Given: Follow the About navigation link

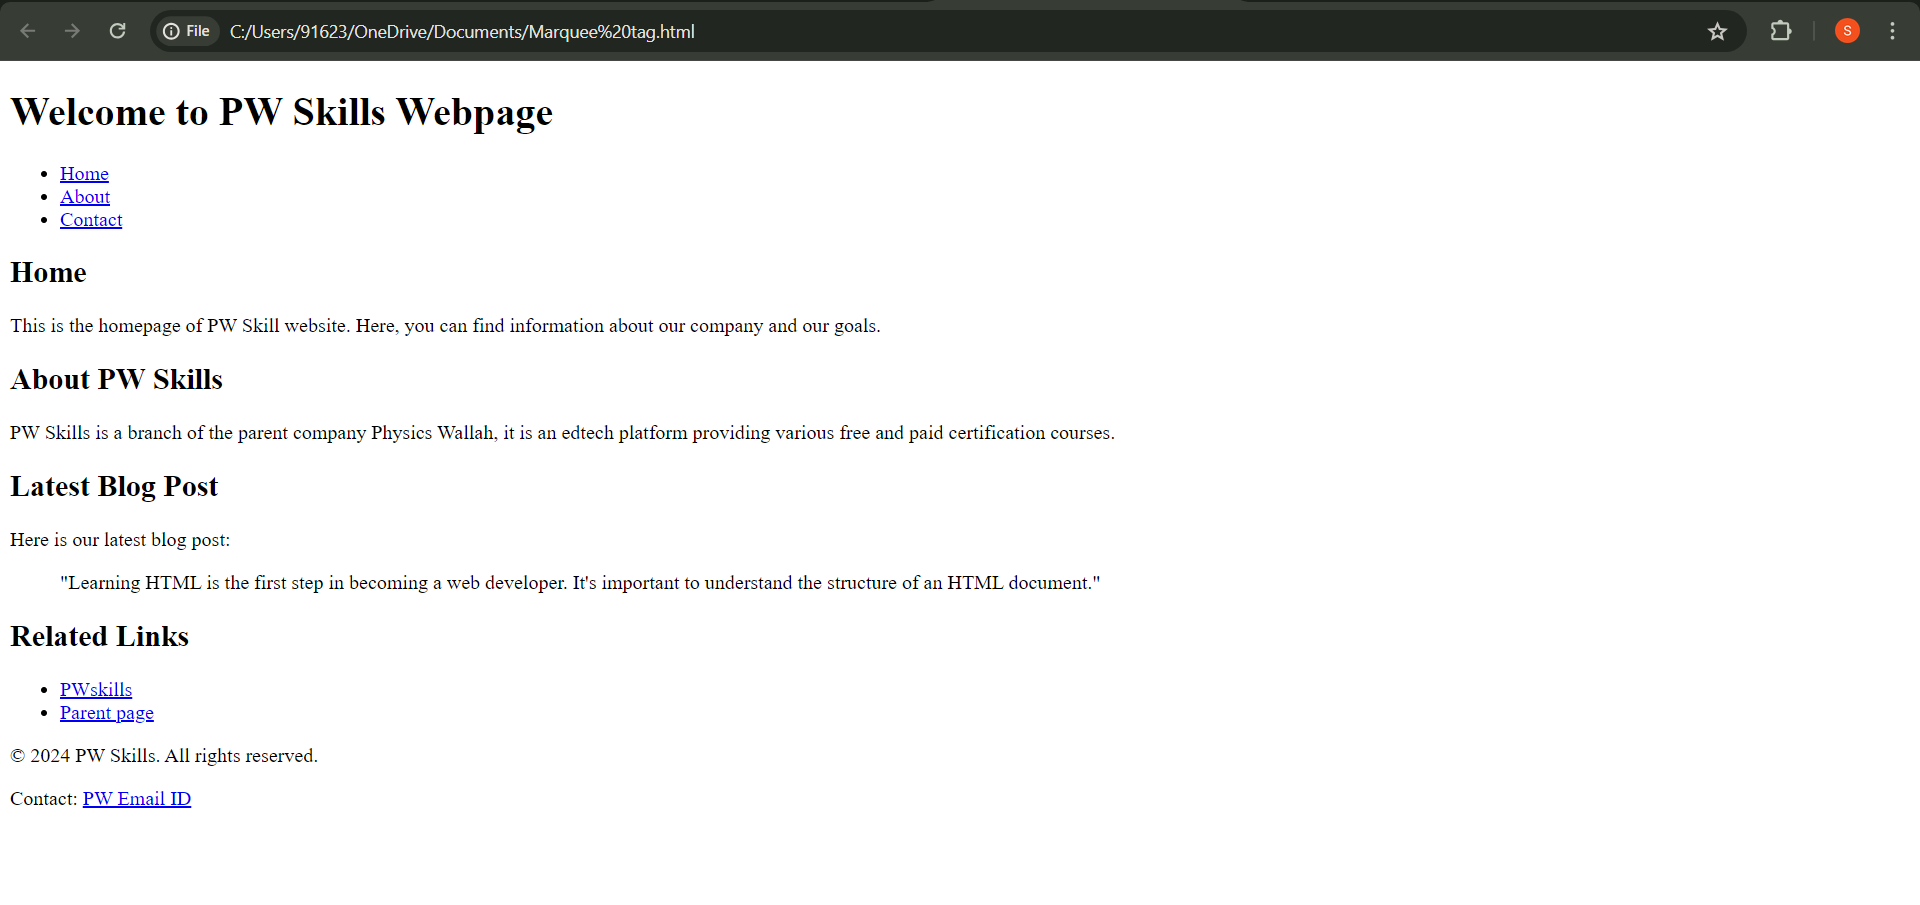Looking at the screenshot, I should (85, 197).
